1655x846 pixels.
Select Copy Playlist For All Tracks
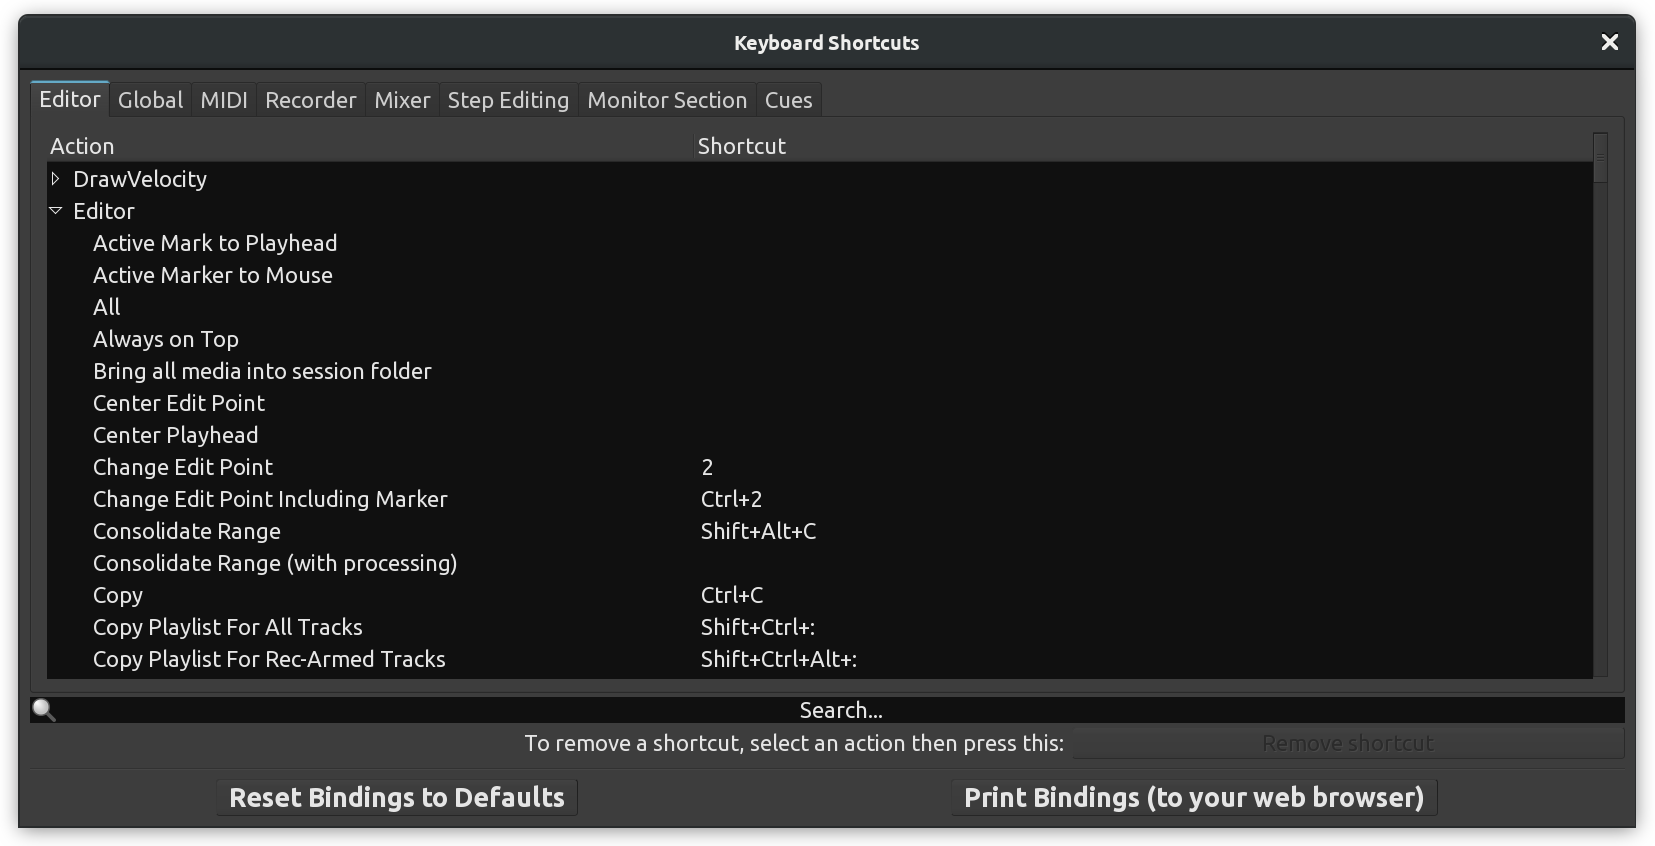[820, 627]
